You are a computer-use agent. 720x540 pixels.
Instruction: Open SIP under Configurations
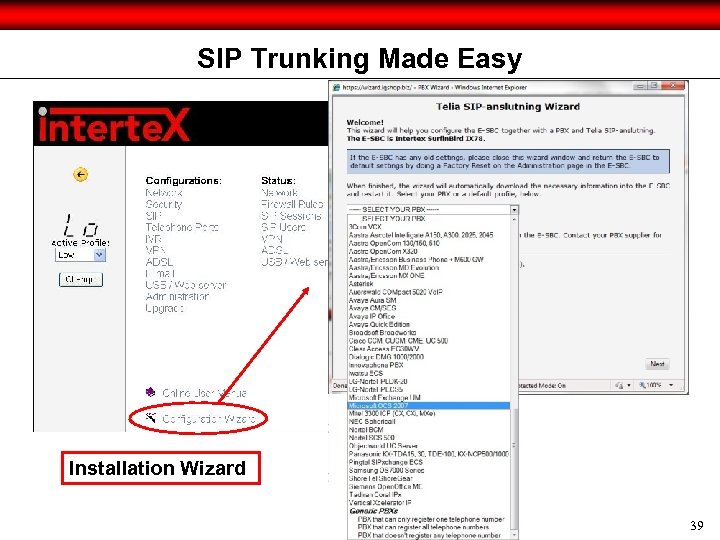[x=153, y=216]
